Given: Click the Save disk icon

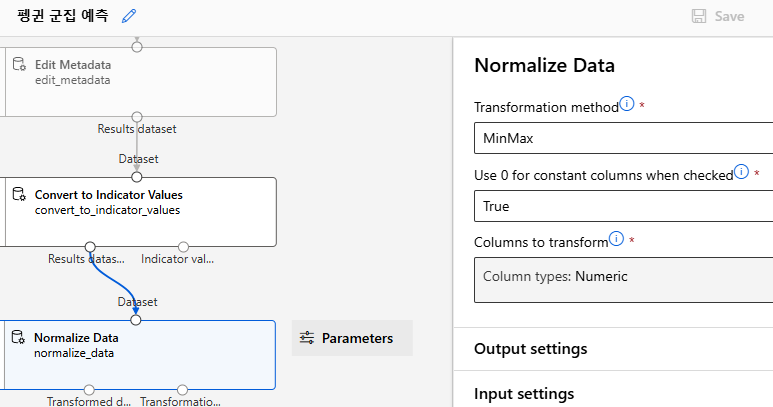Looking at the screenshot, I should pyautogui.click(x=699, y=16).
